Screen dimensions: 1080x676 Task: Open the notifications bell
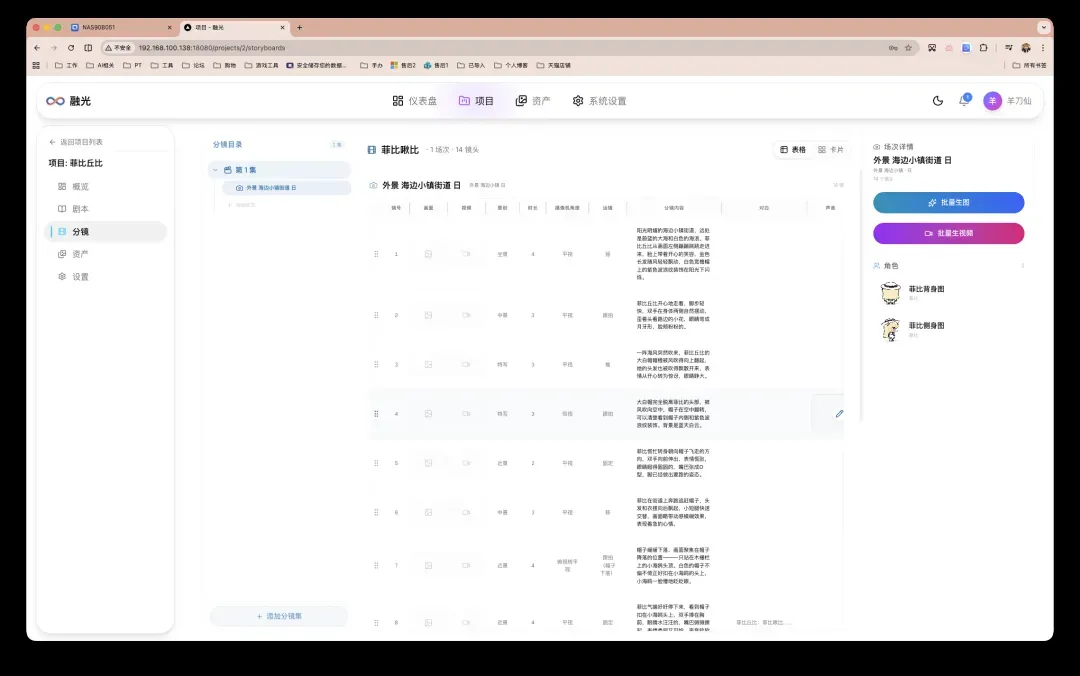click(x=964, y=101)
